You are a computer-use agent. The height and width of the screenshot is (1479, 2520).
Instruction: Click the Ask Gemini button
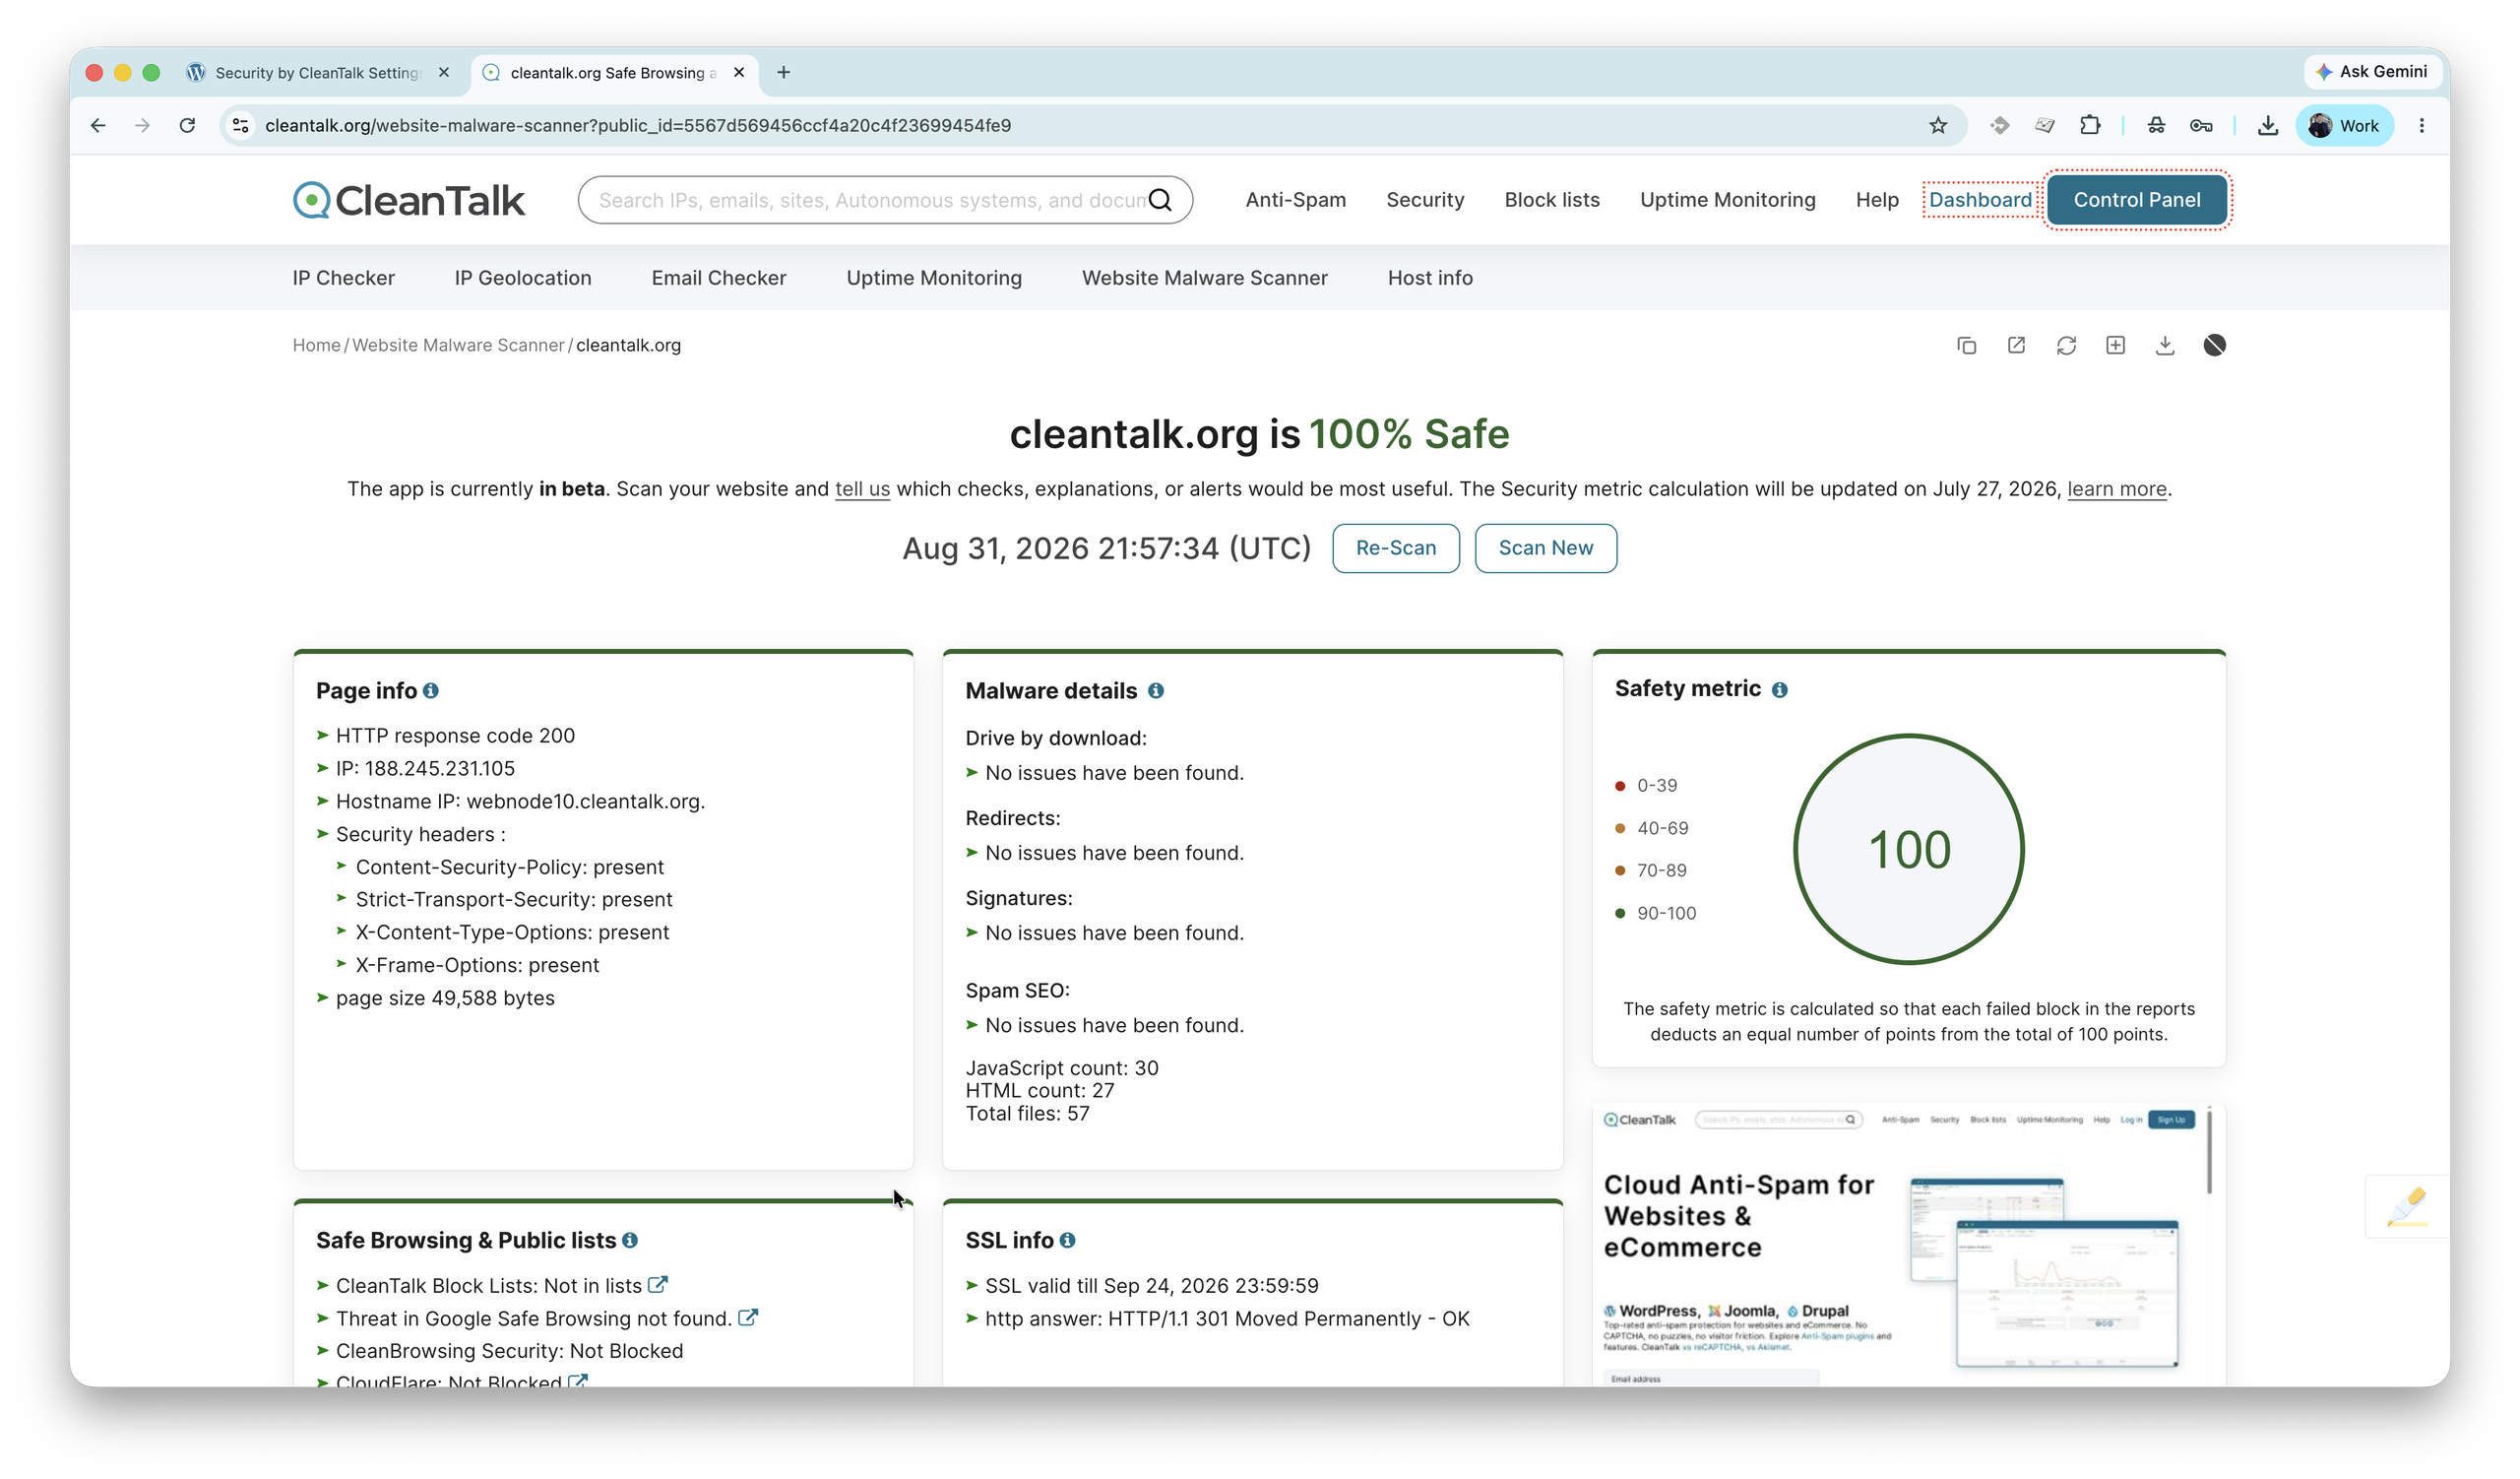[x=2374, y=72]
